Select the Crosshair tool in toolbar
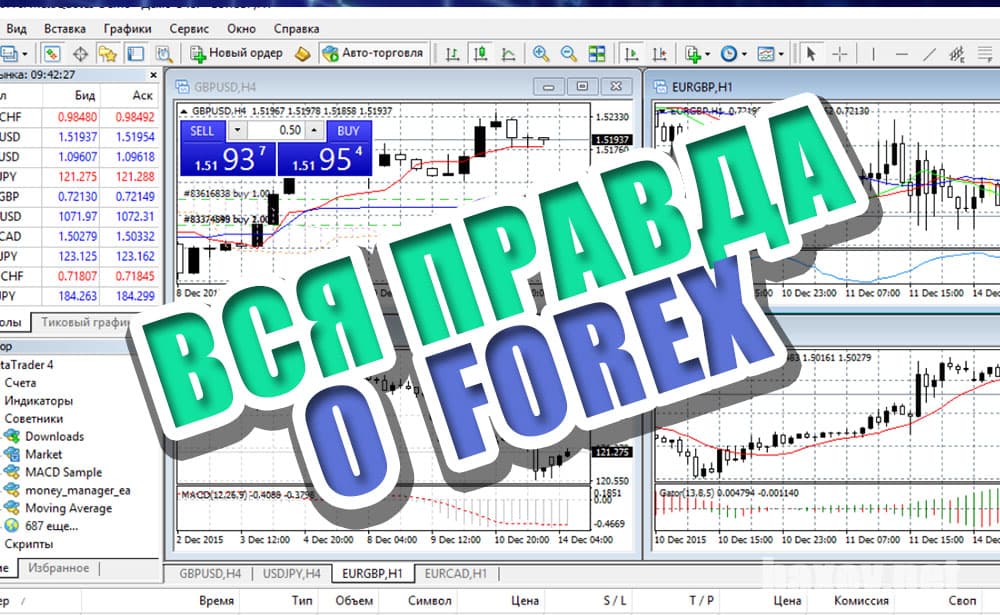 [x=839, y=52]
